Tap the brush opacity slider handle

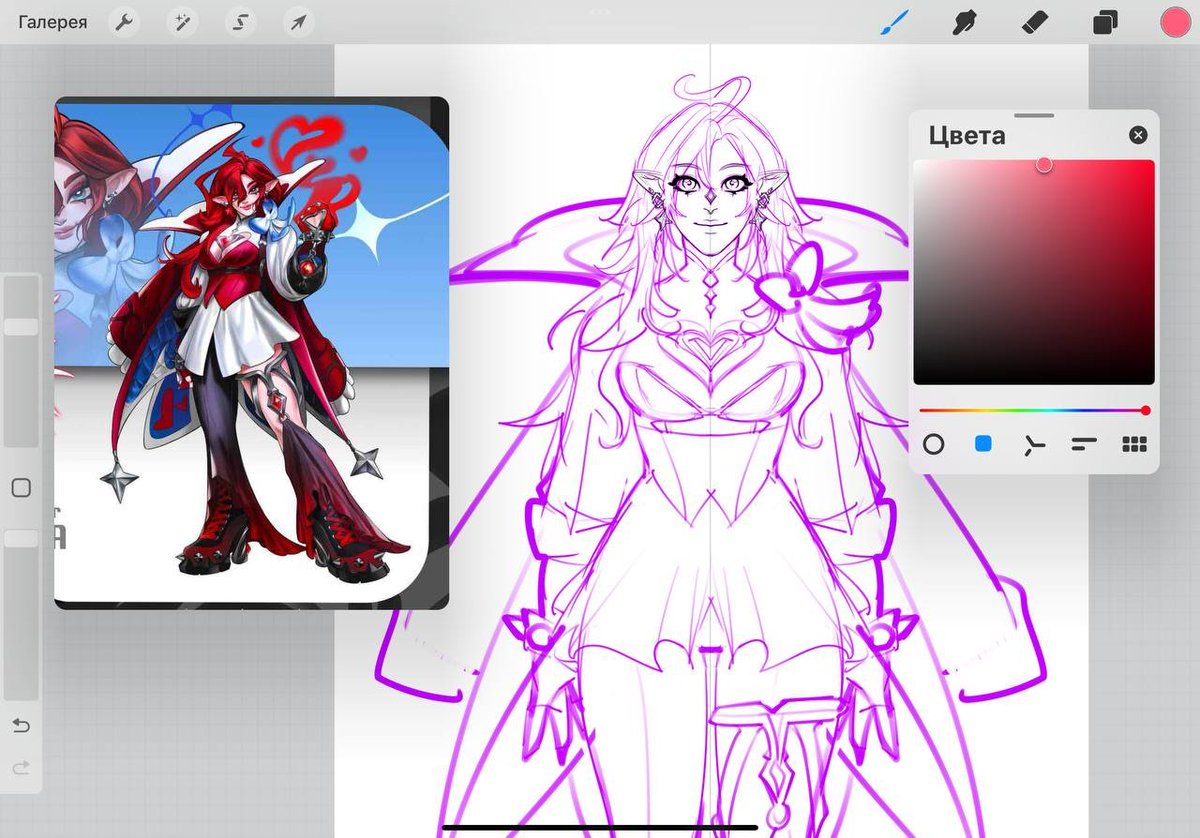point(21,538)
